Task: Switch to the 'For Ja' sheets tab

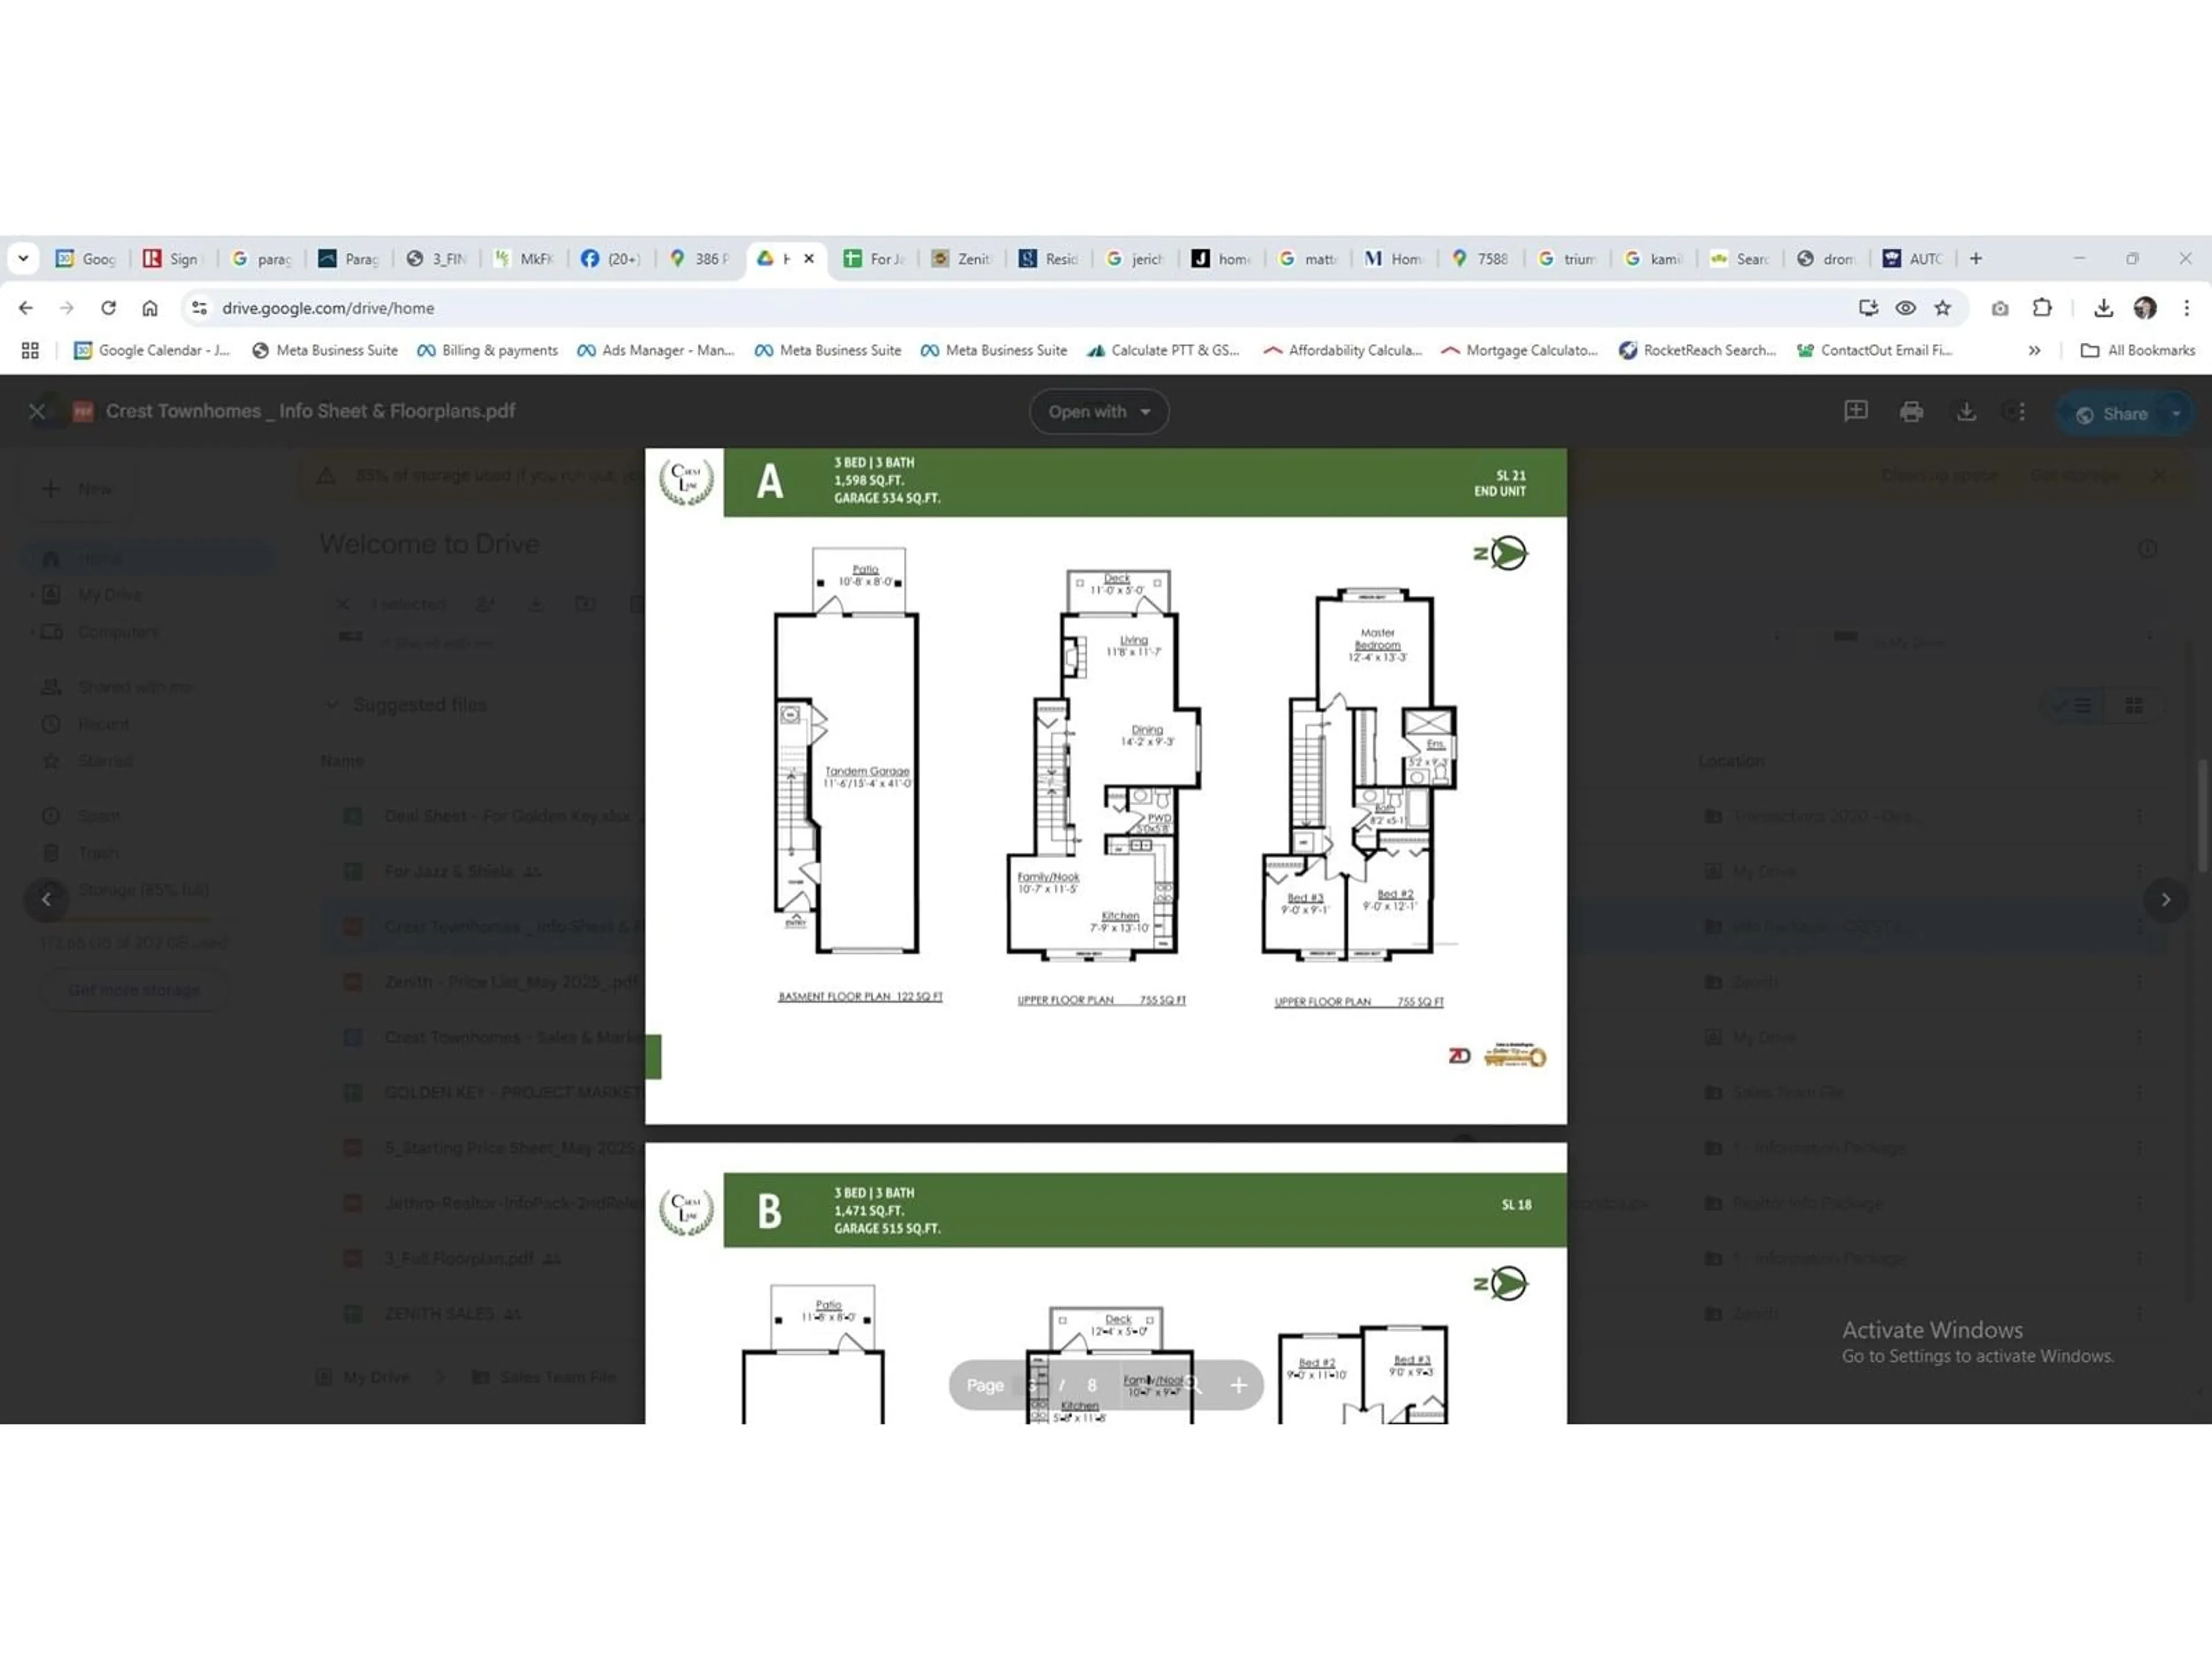Action: 875,259
